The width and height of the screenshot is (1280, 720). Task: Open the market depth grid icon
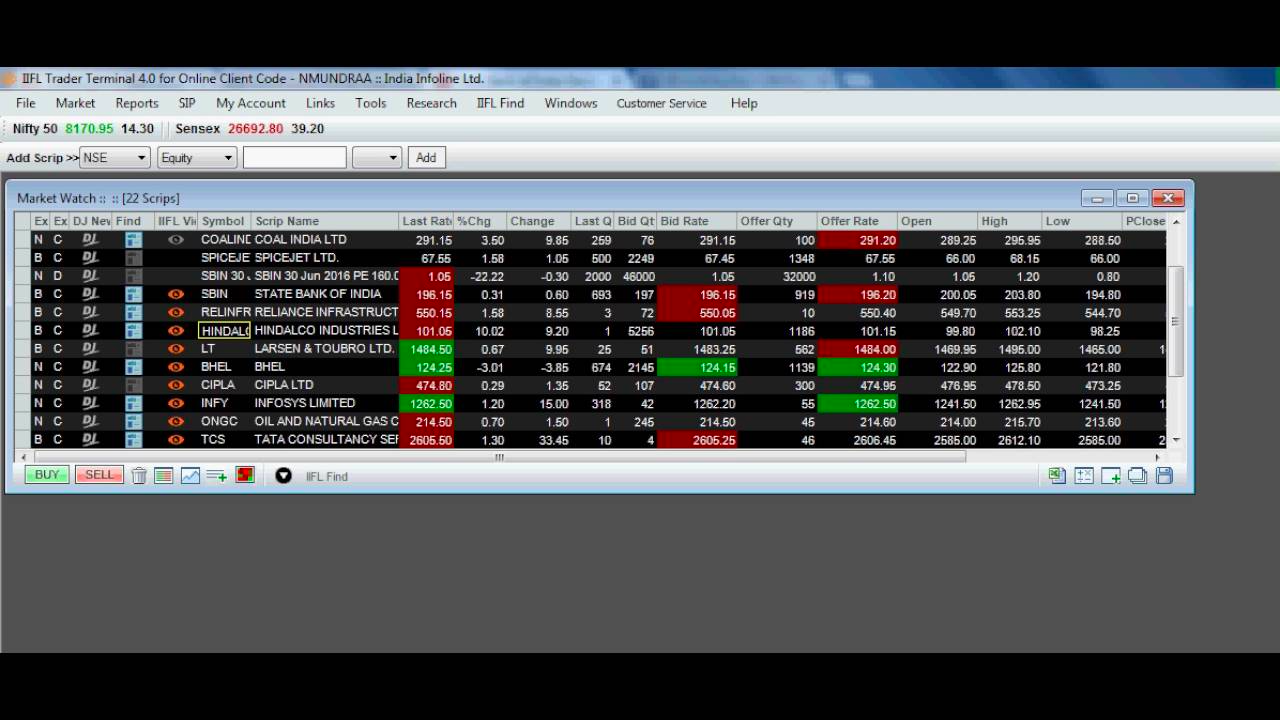coord(164,476)
